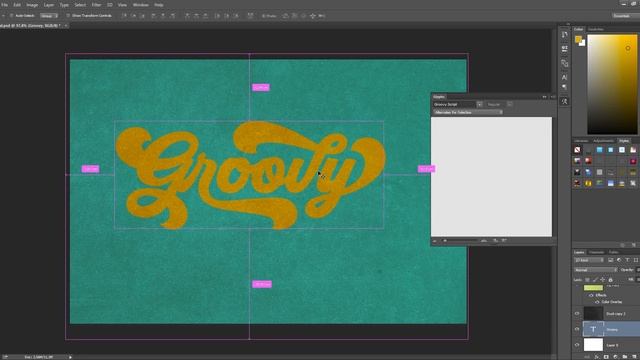Screen dimensions: 640x360
Task: Open the Auto-Select Group dropdown
Action: [x=49, y=16]
